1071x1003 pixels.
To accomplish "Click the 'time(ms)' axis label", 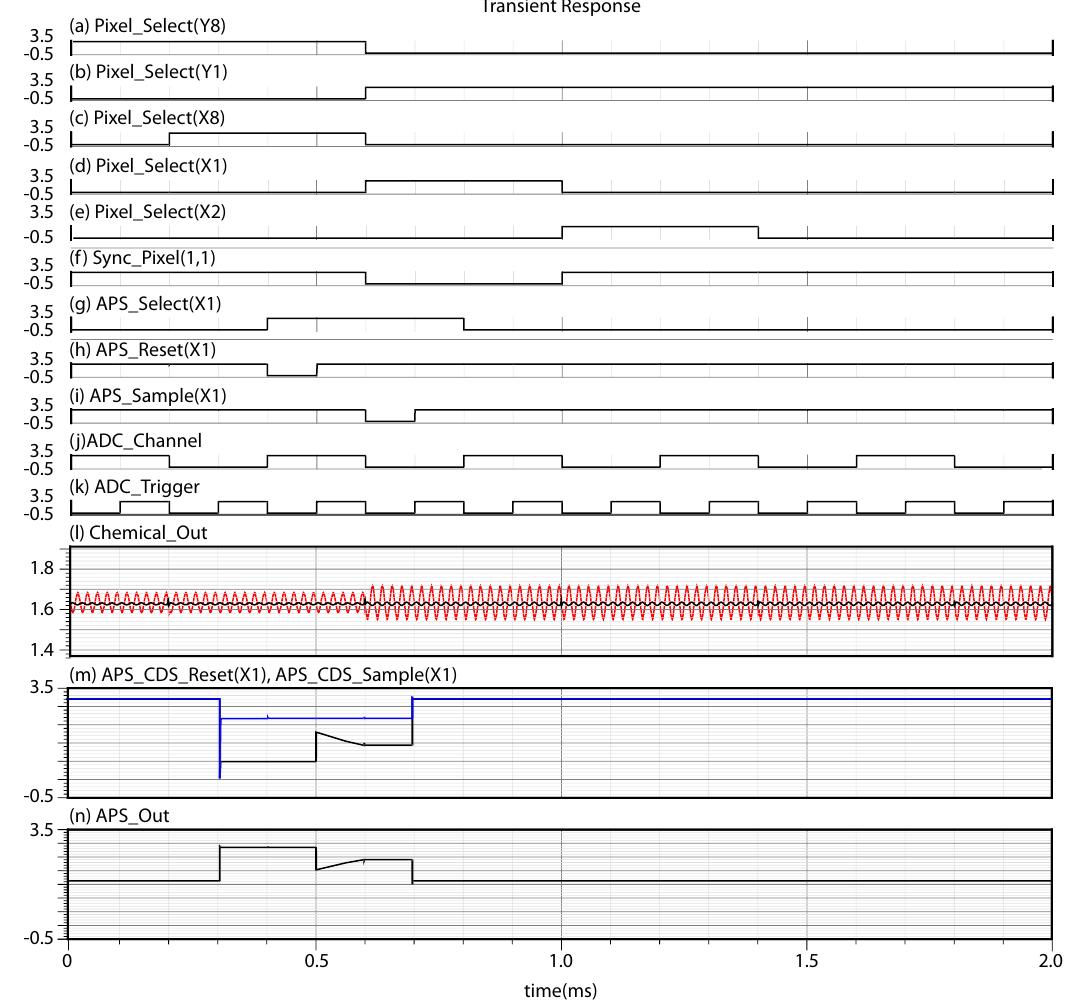I will 560,990.
